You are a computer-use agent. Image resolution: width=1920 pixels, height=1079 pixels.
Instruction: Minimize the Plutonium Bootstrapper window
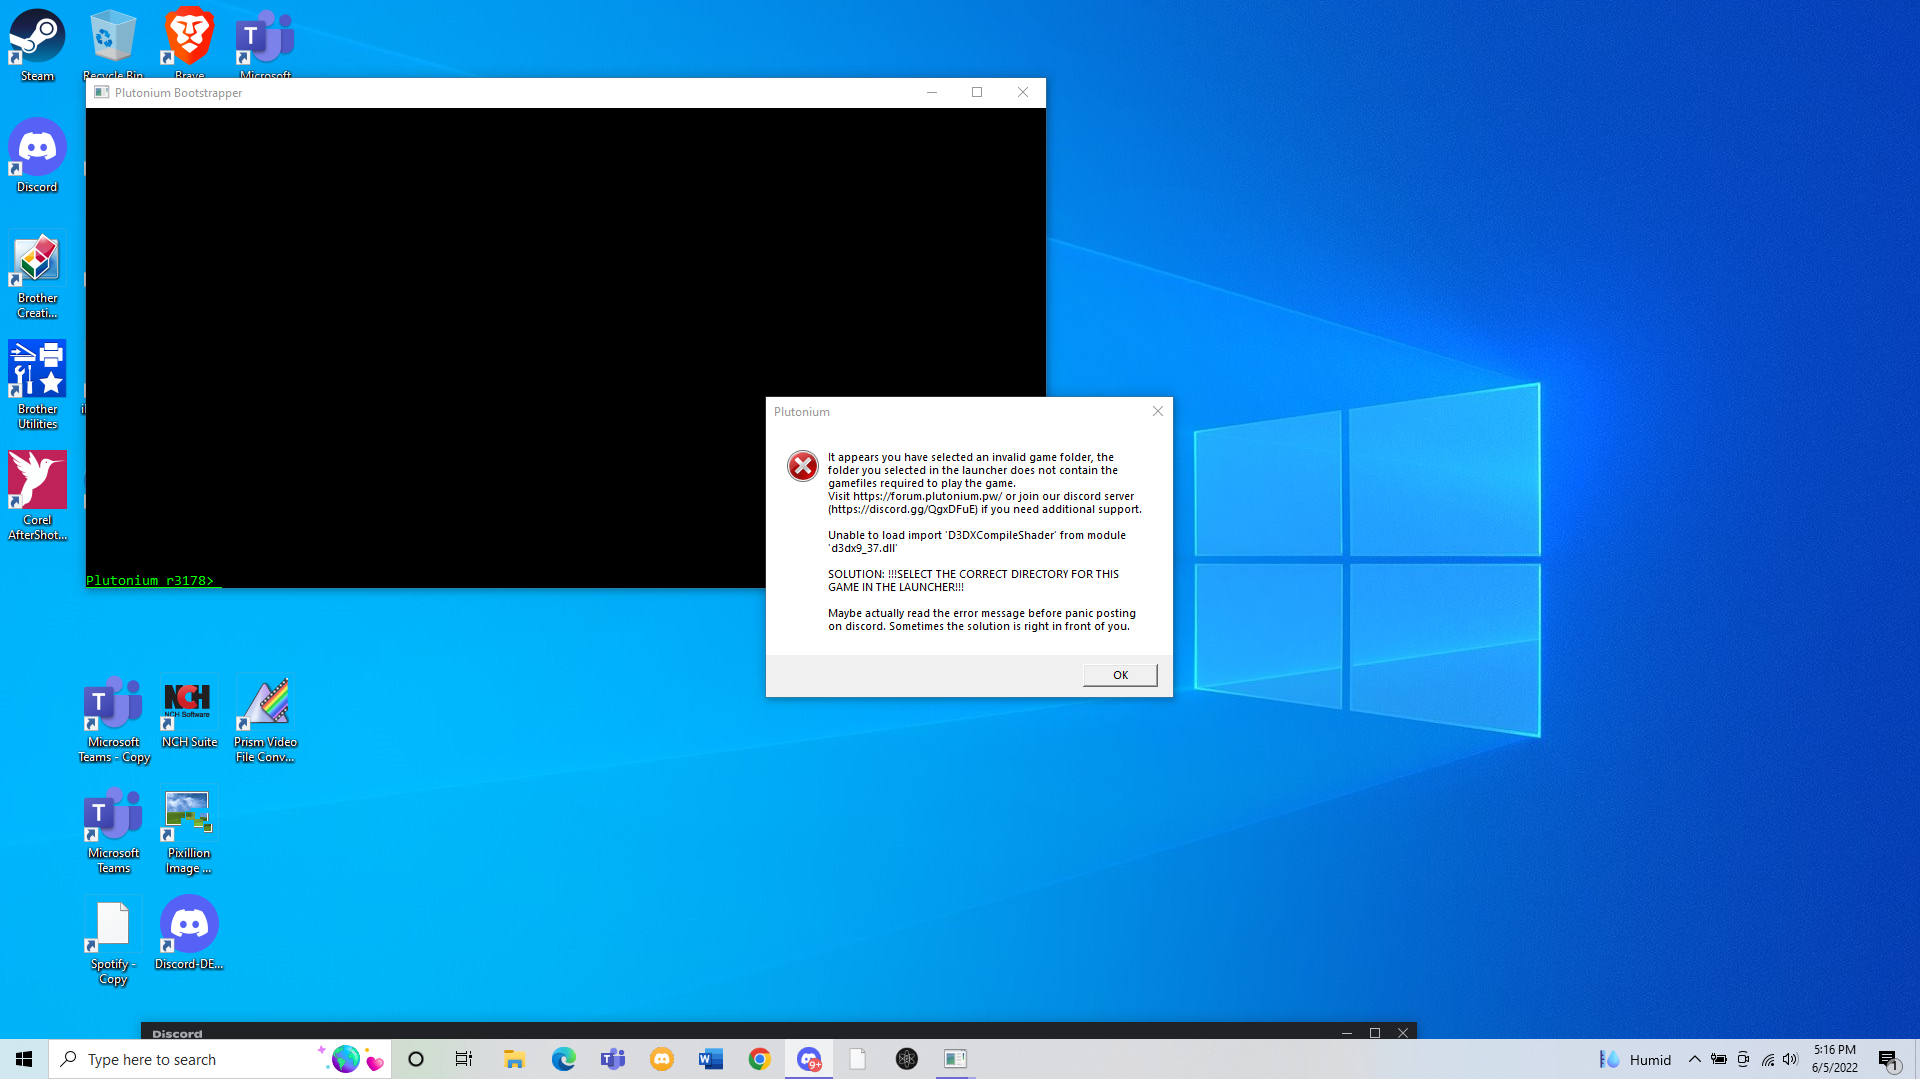tap(932, 92)
